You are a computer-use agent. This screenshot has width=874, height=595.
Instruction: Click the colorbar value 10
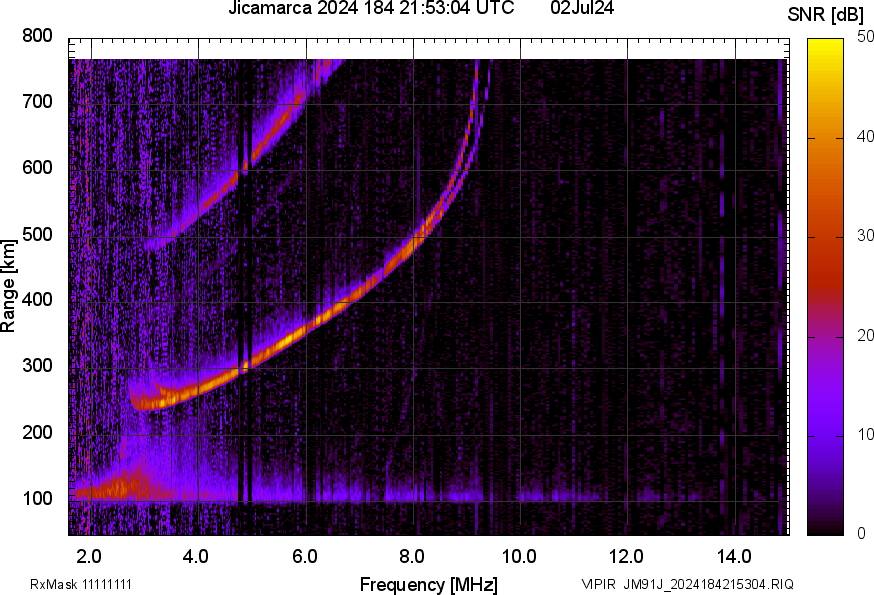pos(865,434)
